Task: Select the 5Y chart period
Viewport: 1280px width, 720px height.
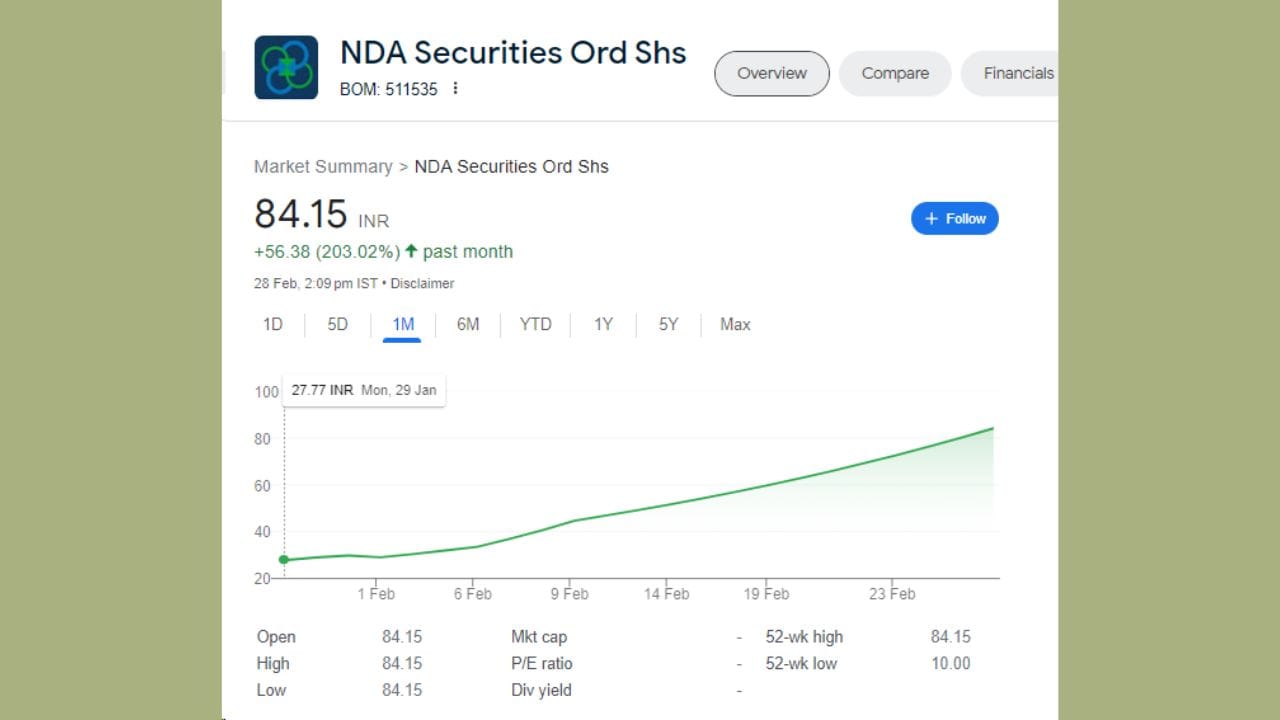Action: 667,324
